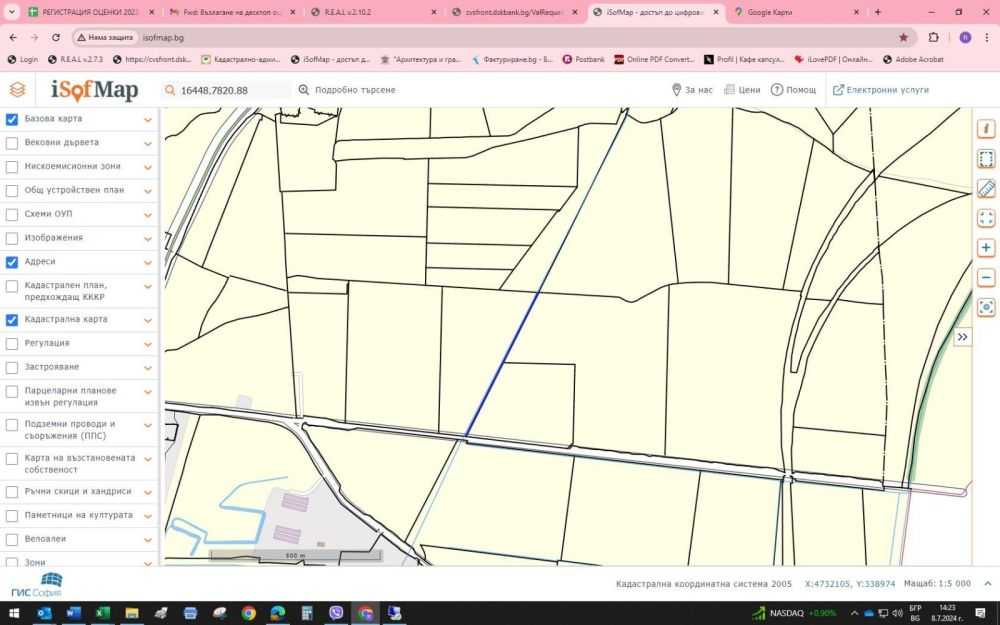Open the Цени menu item

click(742, 90)
